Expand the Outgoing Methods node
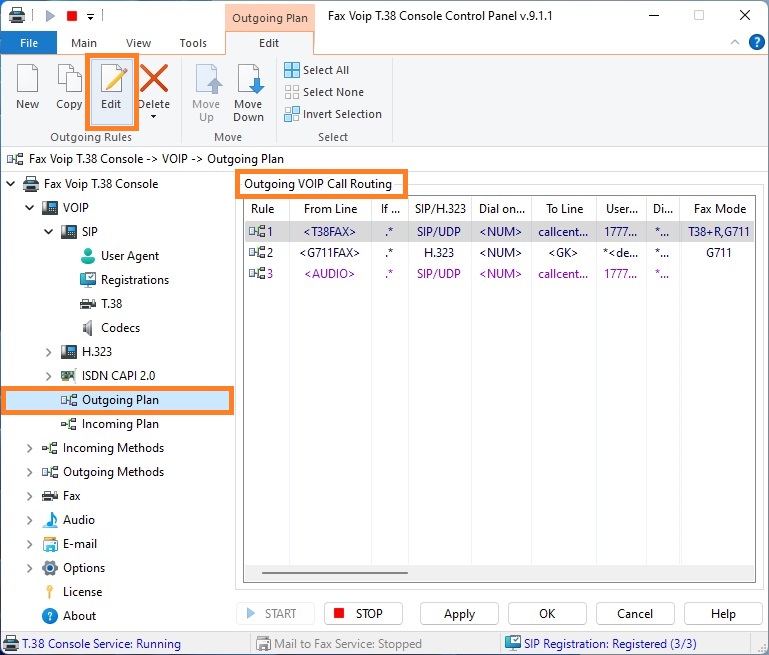This screenshot has height=655, width=769. (x=29, y=472)
